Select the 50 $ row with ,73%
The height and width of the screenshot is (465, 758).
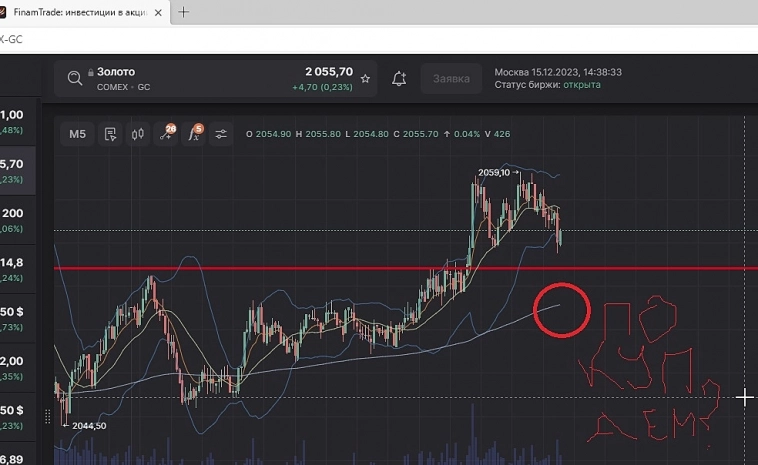point(17,319)
